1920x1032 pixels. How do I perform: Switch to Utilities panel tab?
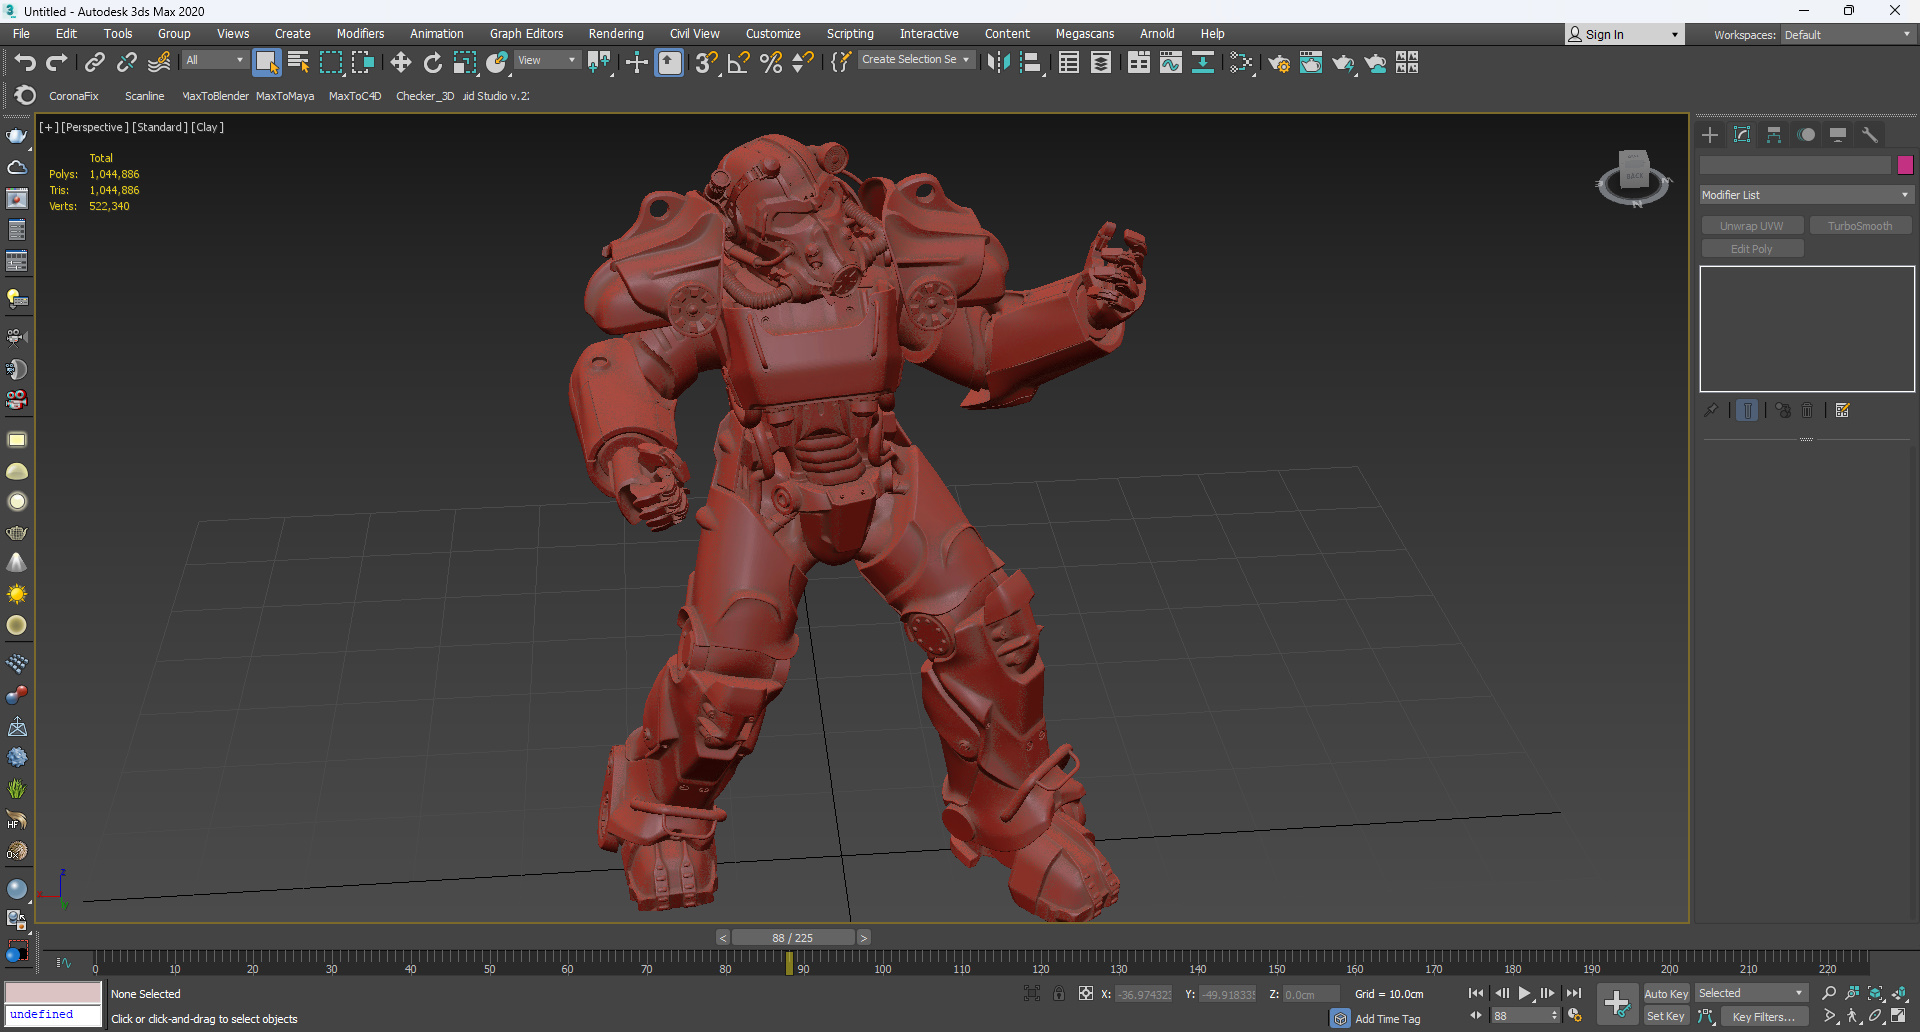tap(1870, 135)
